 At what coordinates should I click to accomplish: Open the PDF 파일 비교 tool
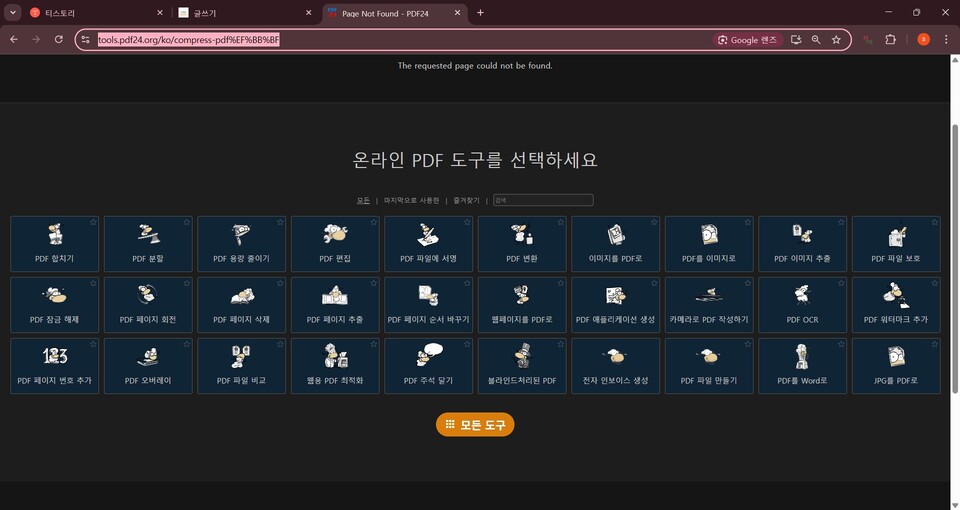(x=241, y=366)
